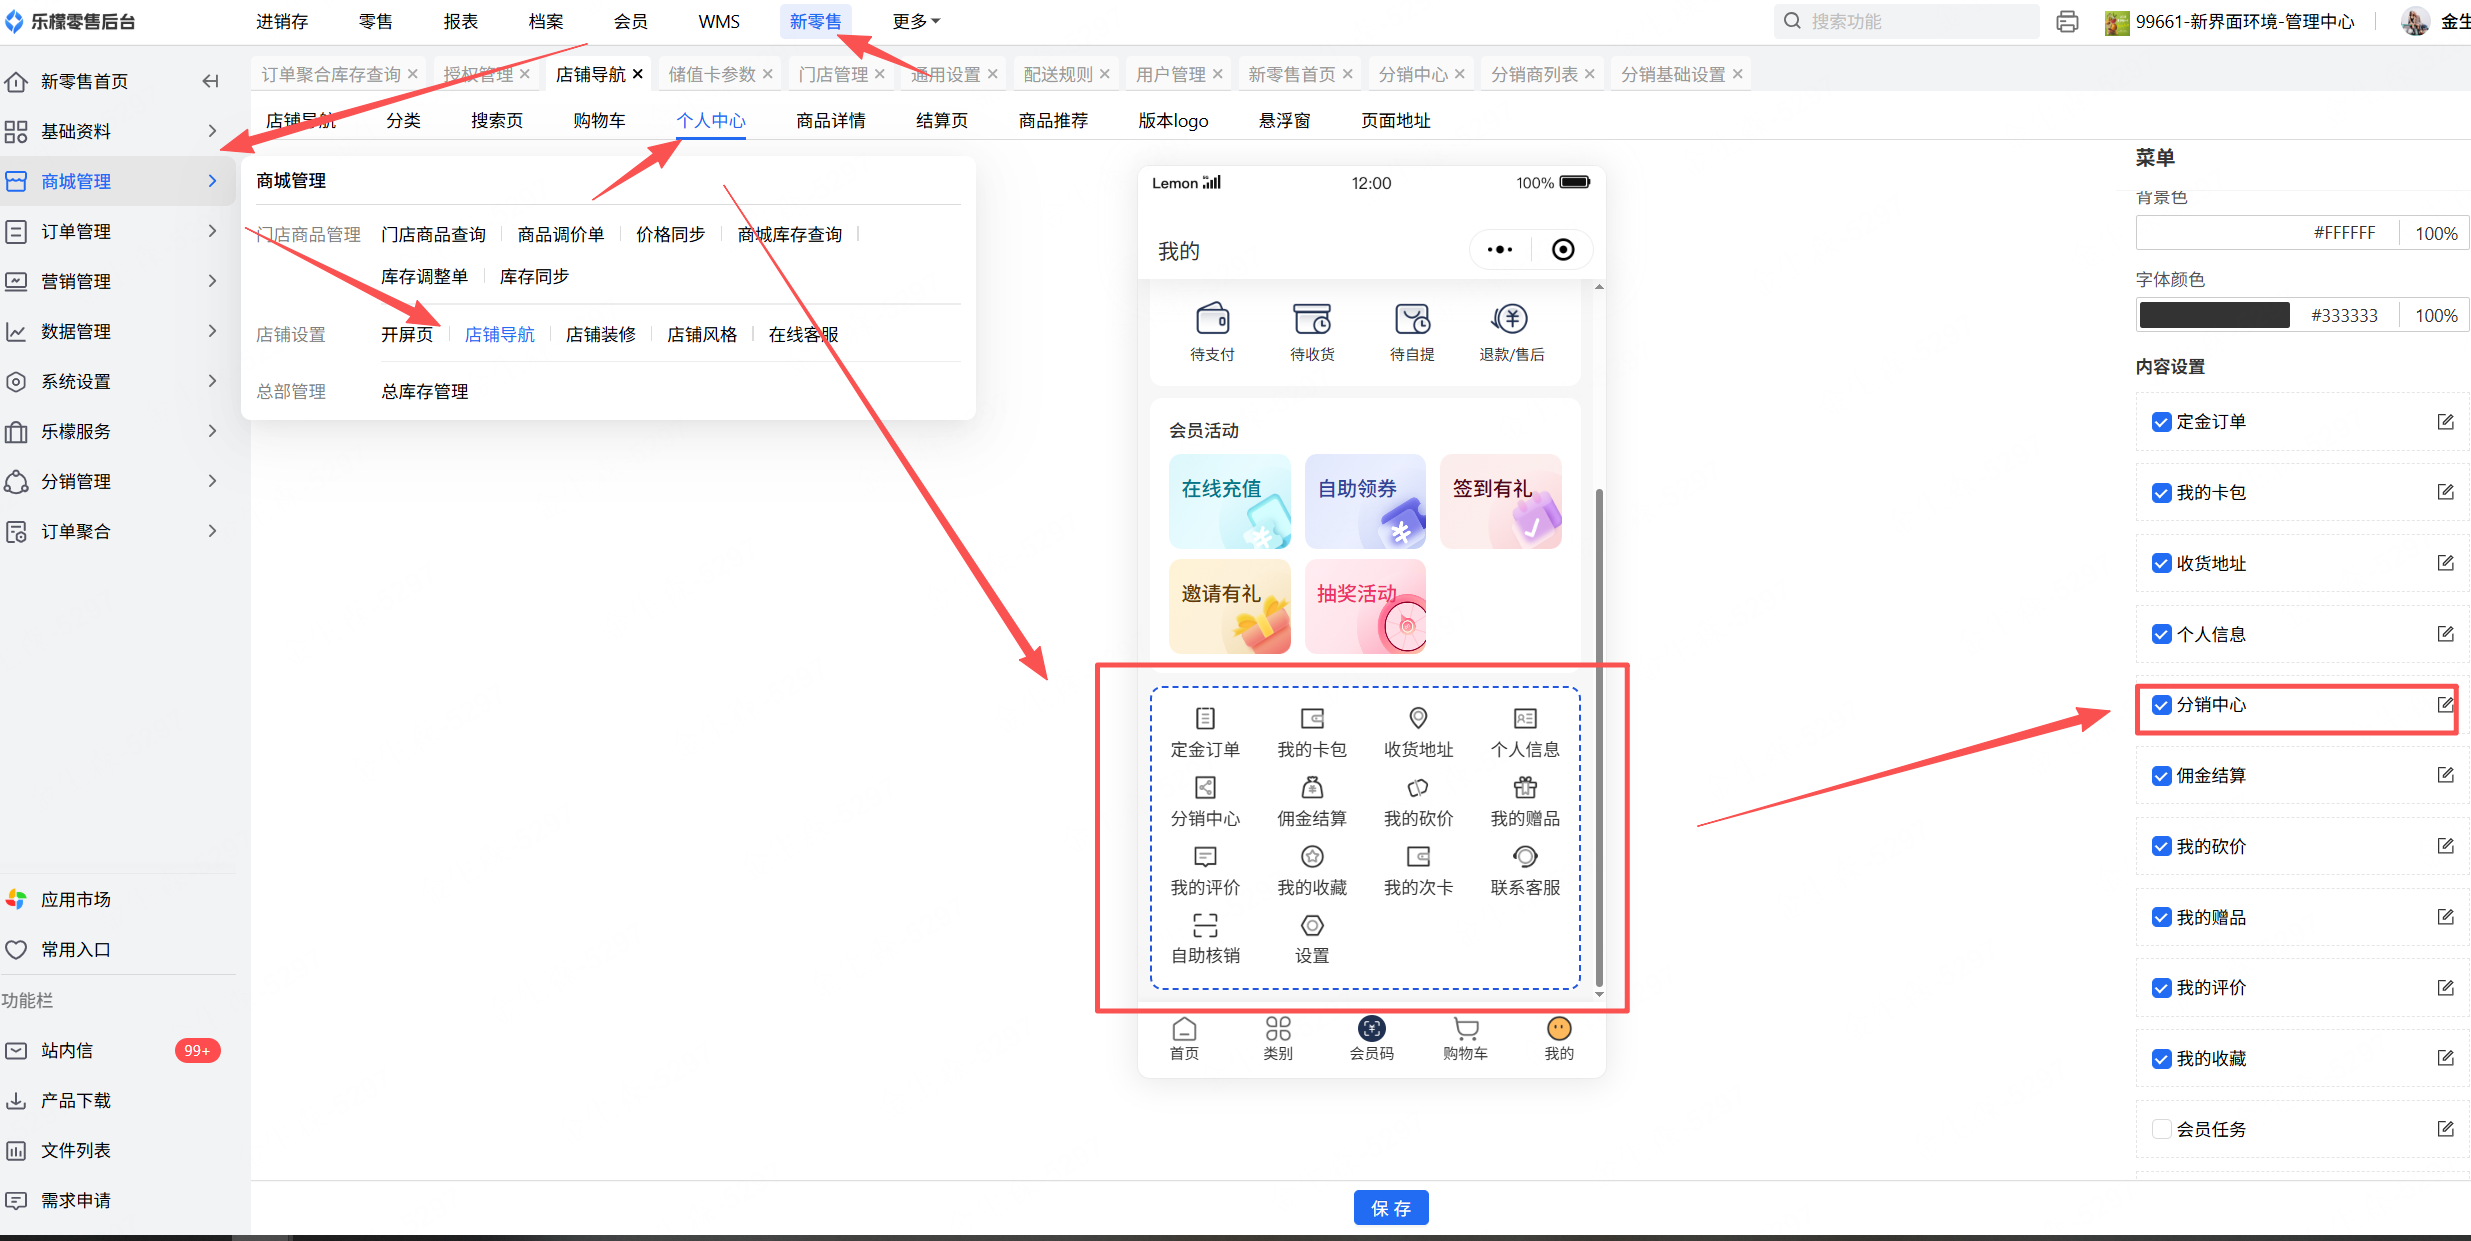The height and width of the screenshot is (1241, 2471).
Task: Click the printer icon in top bar
Action: [x=2067, y=22]
